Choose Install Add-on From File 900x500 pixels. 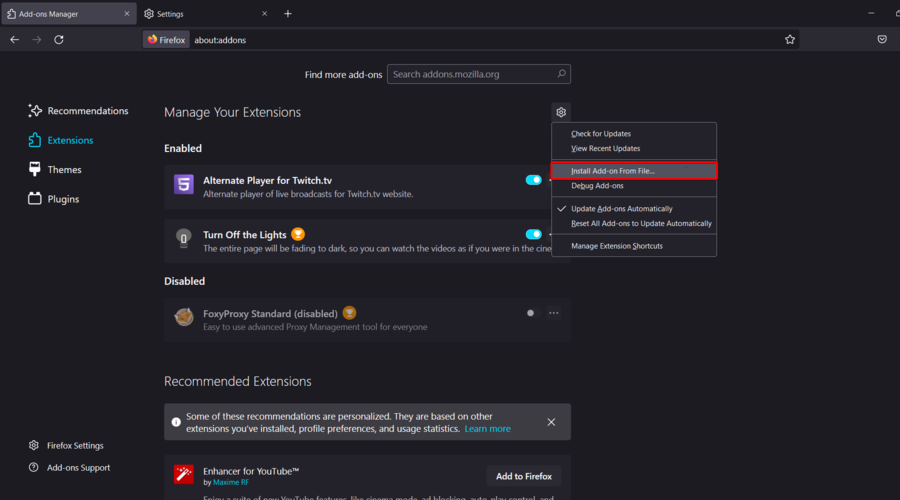634,171
